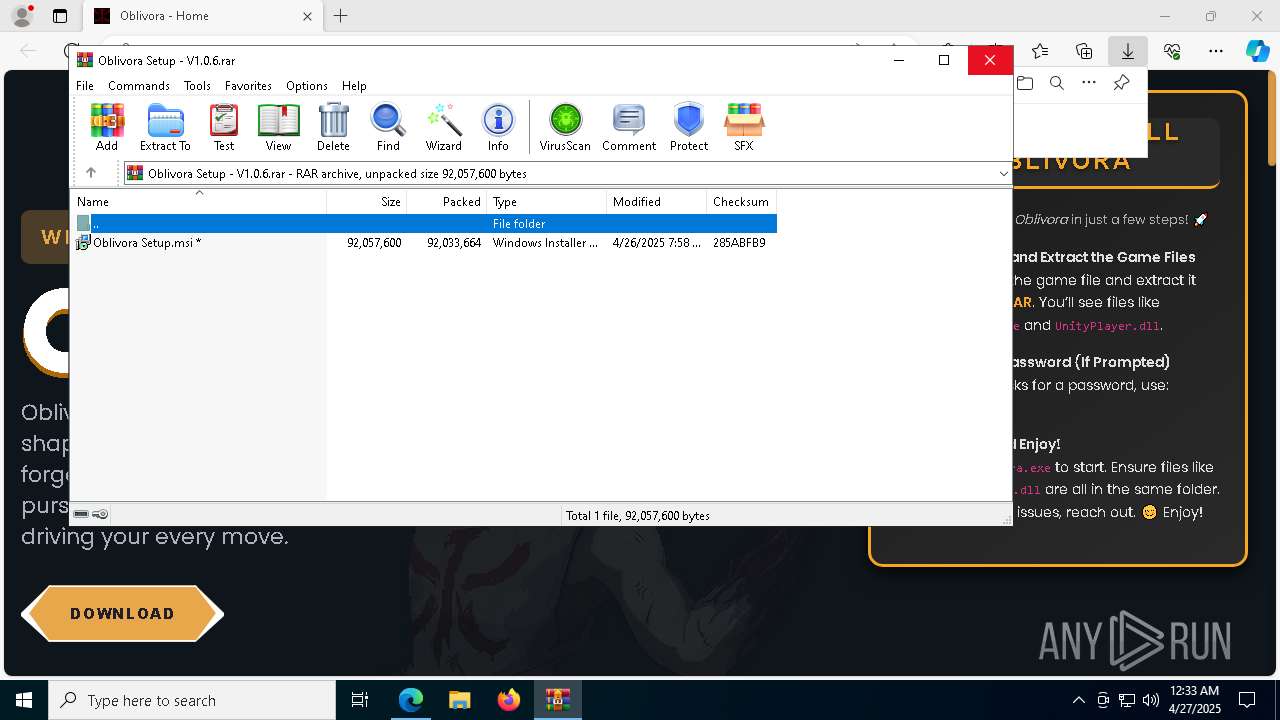Click the status bar key icon
1280x720 pixels.
pos(100,514)
